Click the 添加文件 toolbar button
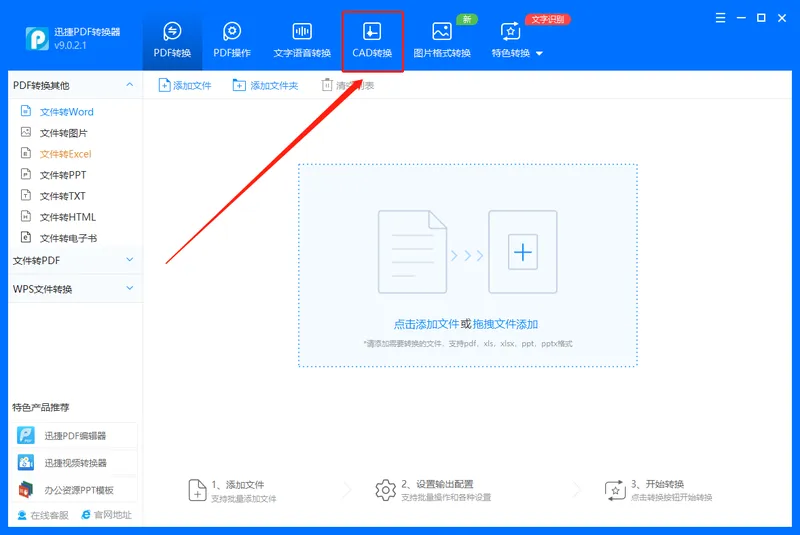Screen dimensions: 800x535 185,85
